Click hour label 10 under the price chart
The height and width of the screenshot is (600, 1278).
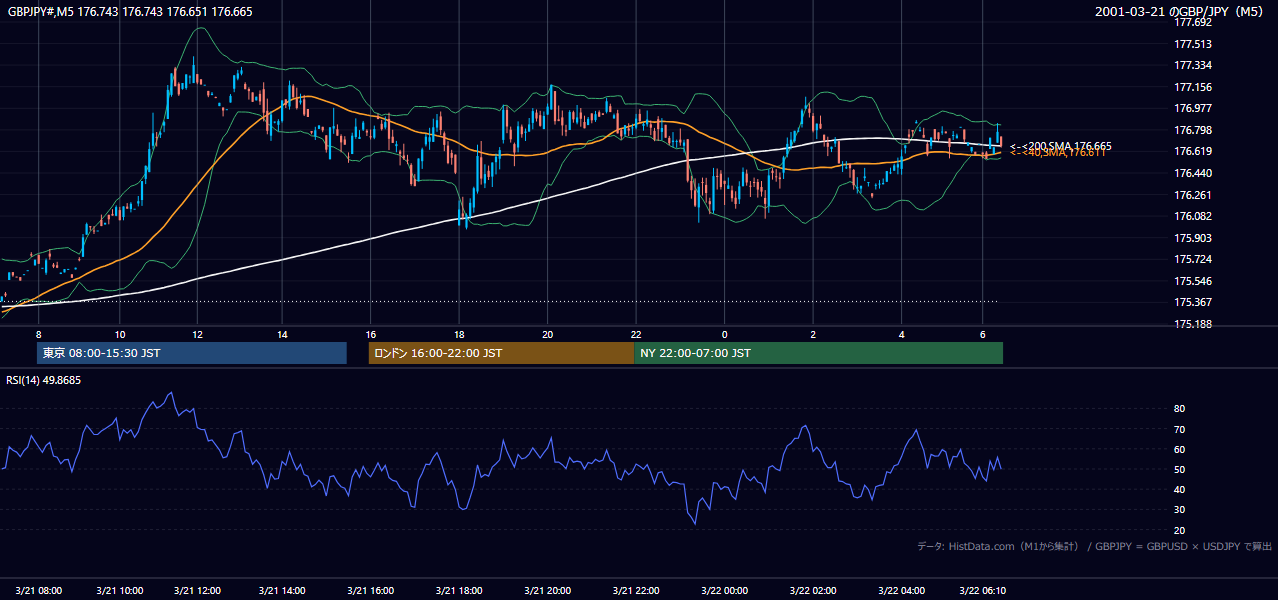119,334
